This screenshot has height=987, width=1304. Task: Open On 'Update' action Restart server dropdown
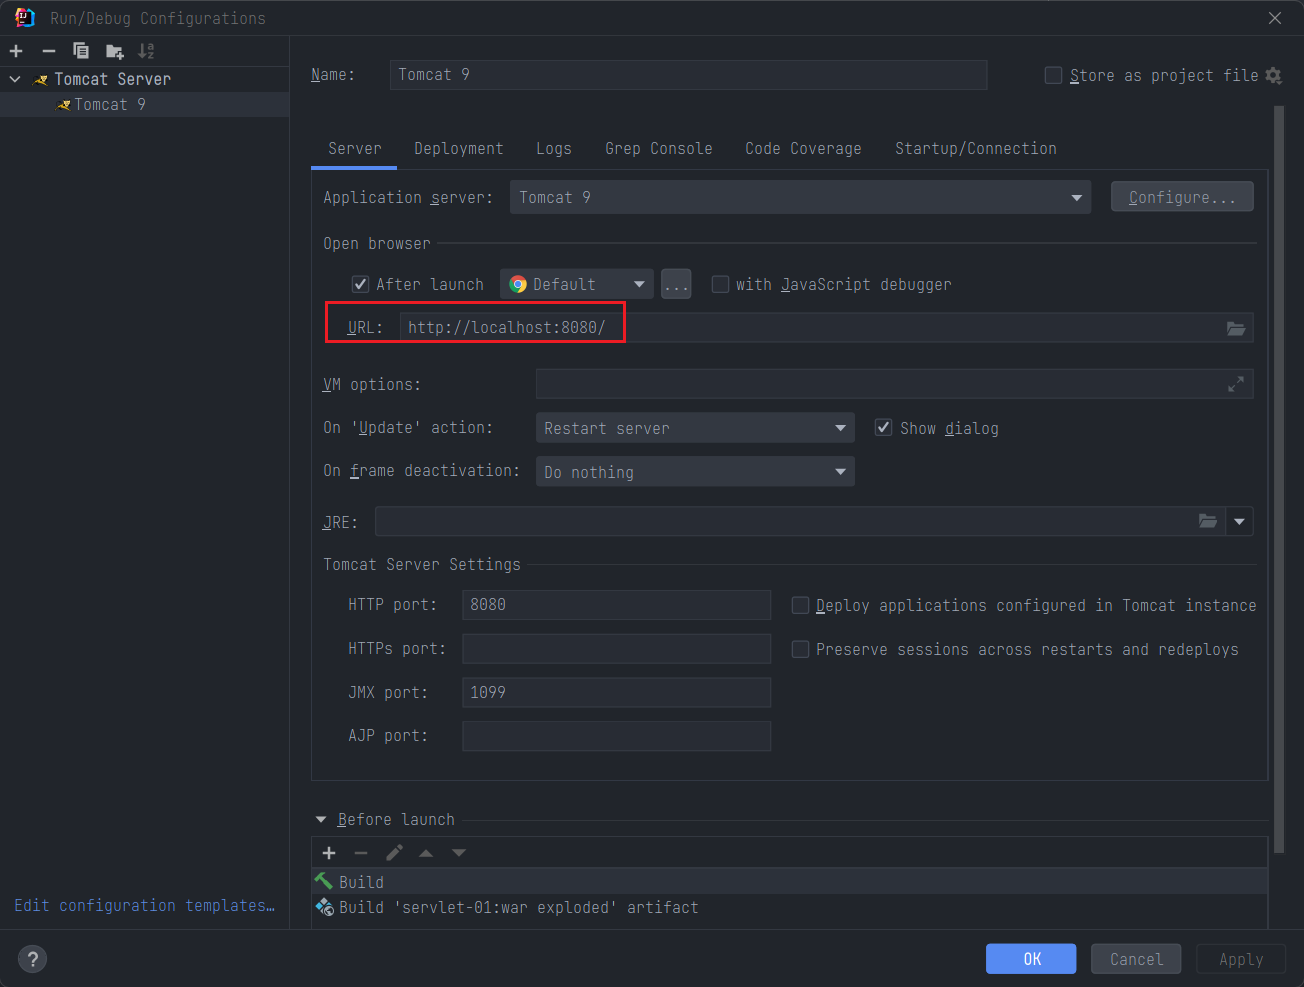click(695, 428)
